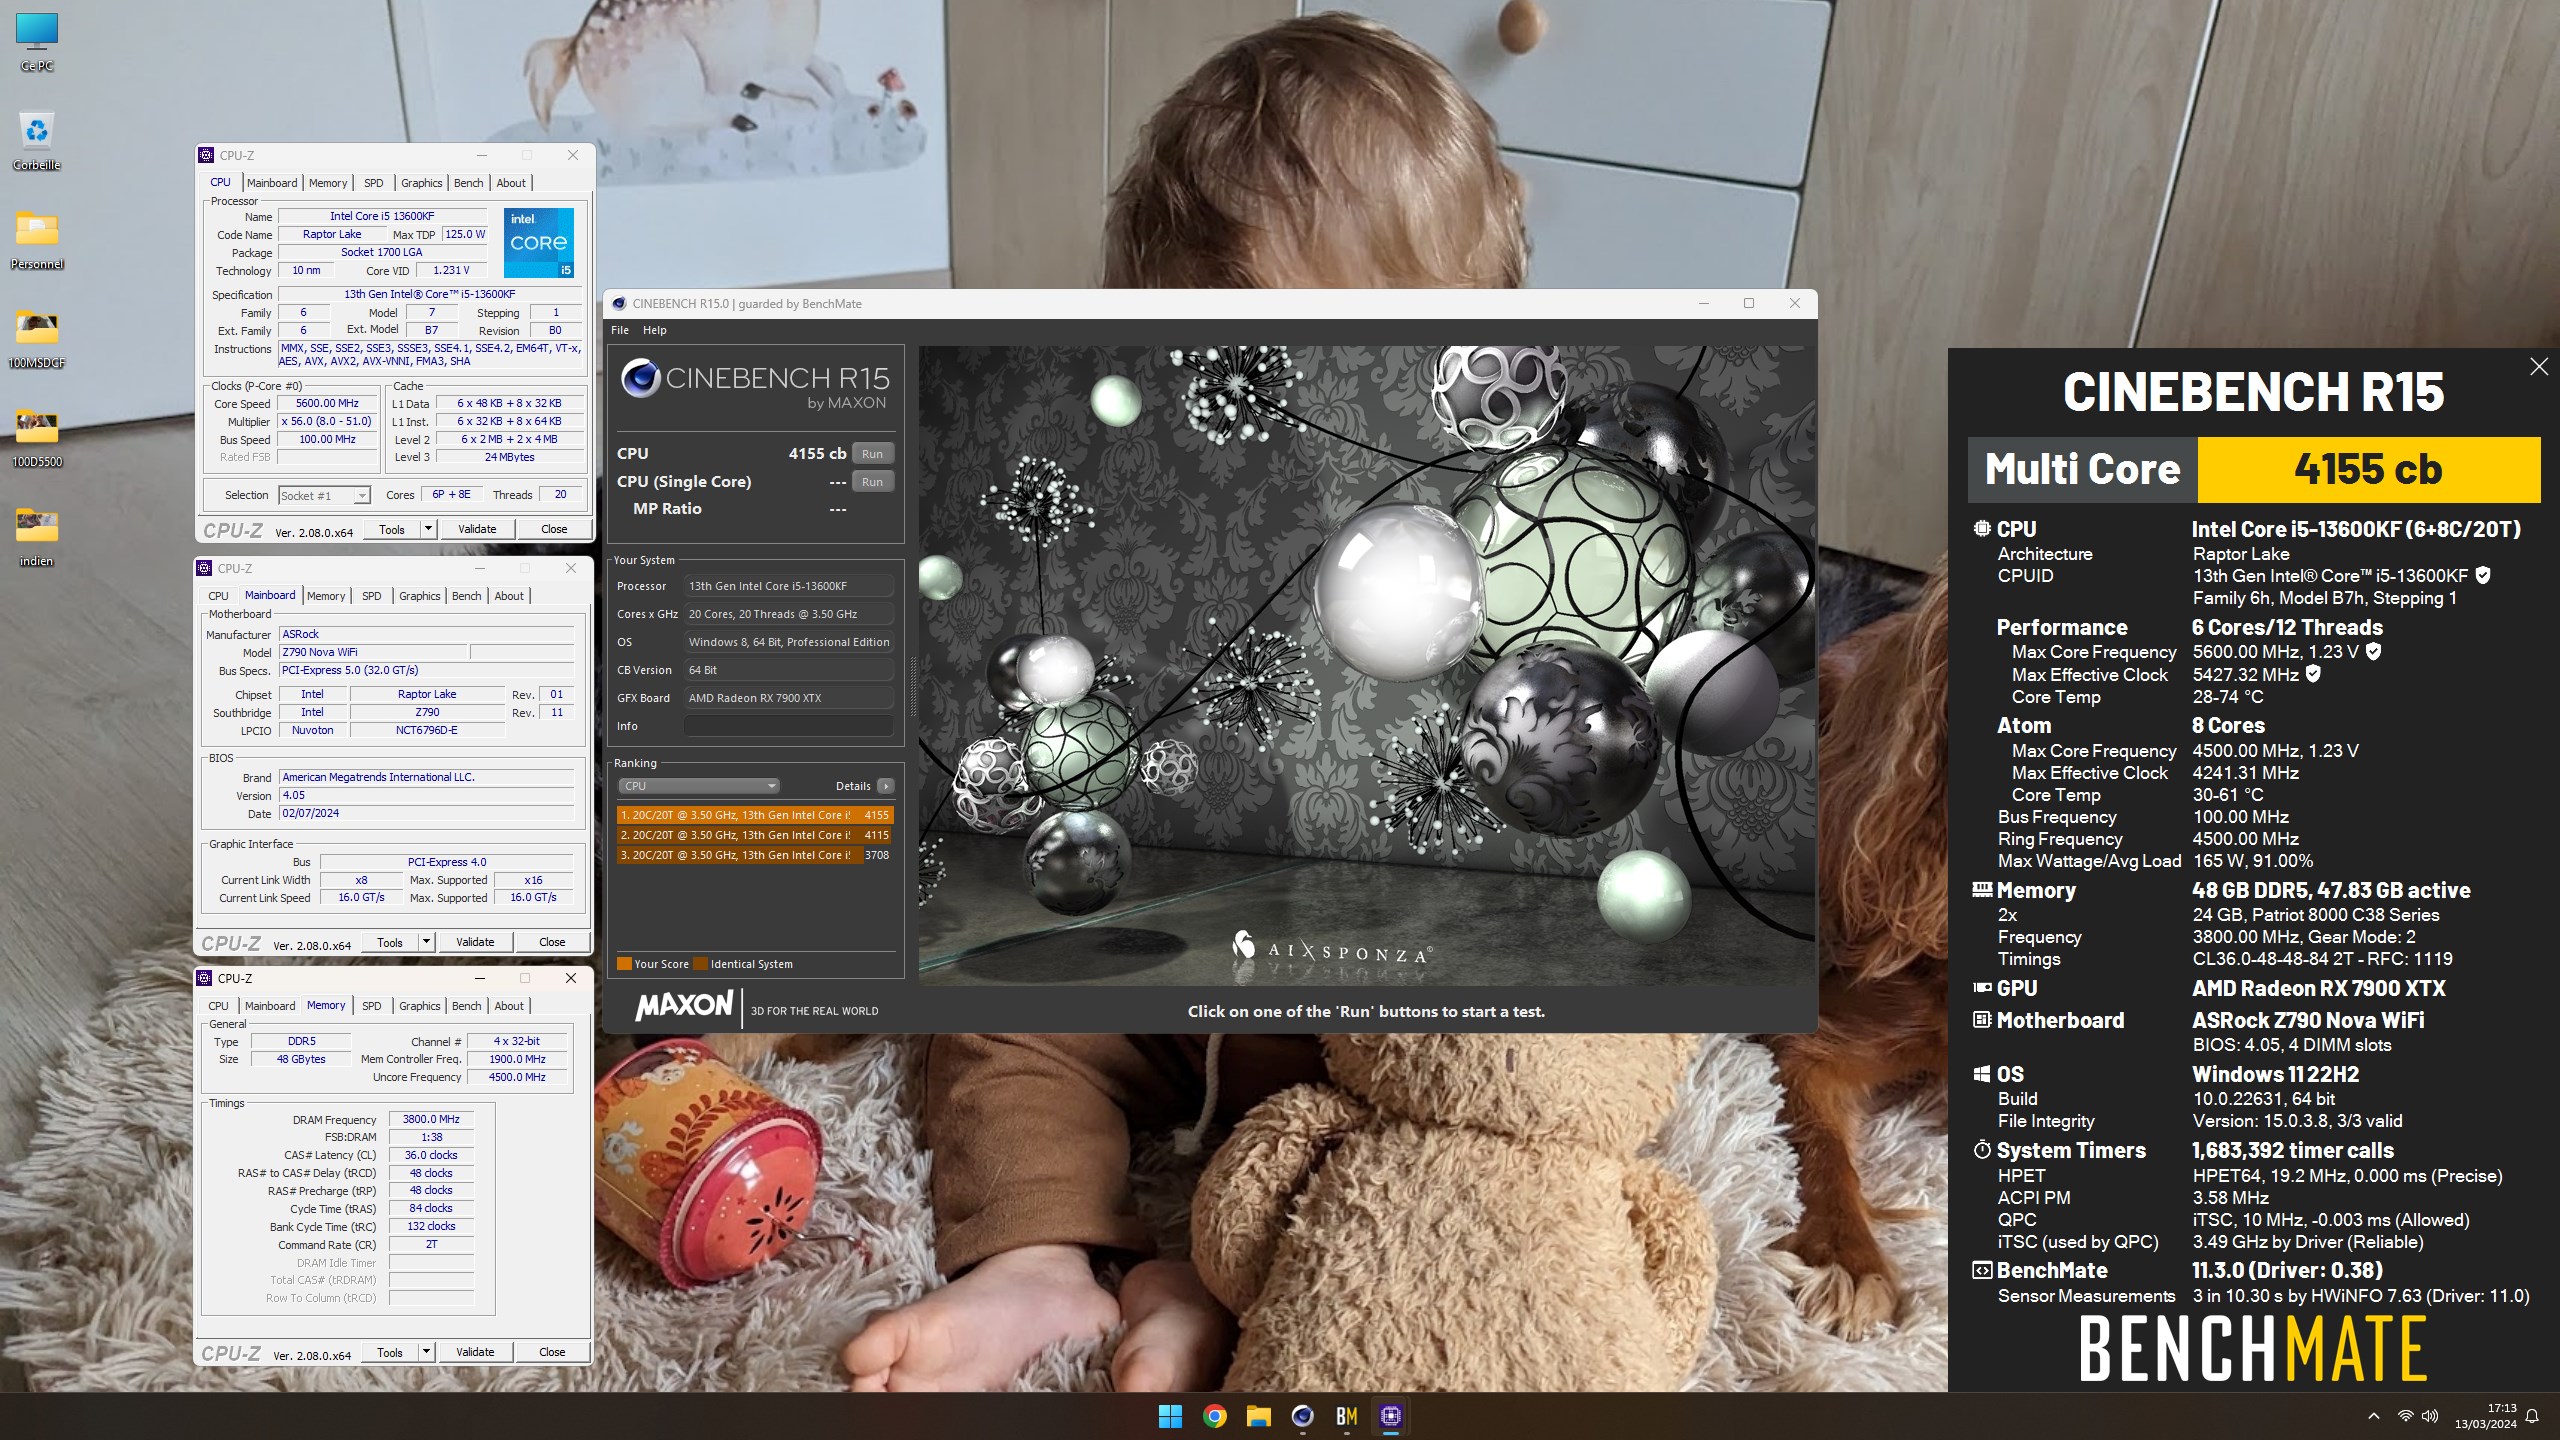
Task: Click Memory tab in top CPU-Z window
Action: [x=328, y=183]
